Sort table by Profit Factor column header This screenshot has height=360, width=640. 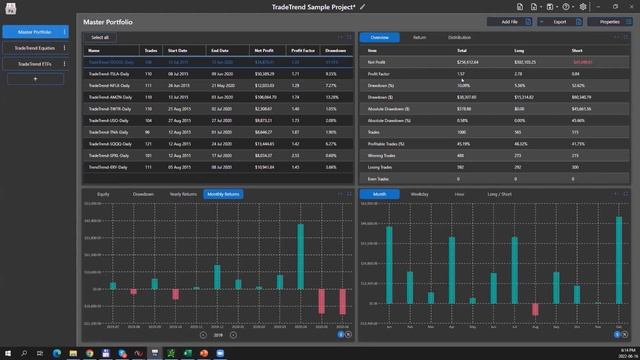click(303, 51)
